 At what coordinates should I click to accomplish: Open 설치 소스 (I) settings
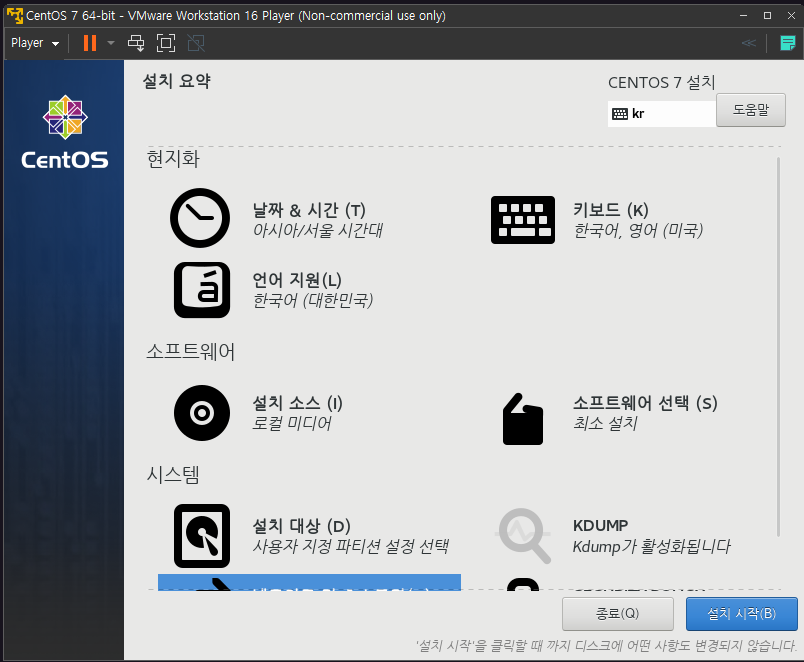click(x=297, y=403)
